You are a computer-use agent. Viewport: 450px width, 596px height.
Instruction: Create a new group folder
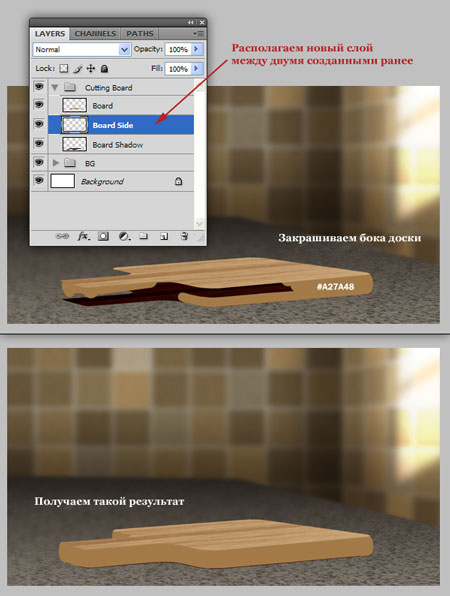(143, 236)
